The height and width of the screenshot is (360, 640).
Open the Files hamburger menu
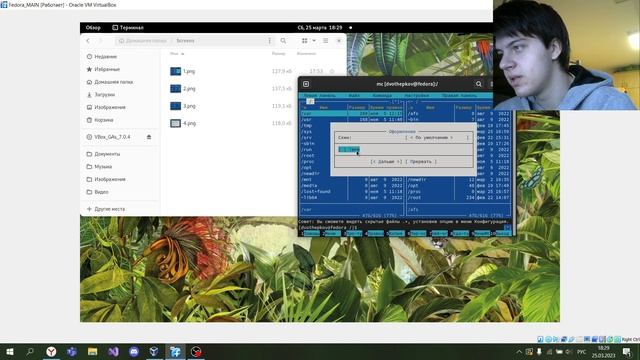pos(326,41)
